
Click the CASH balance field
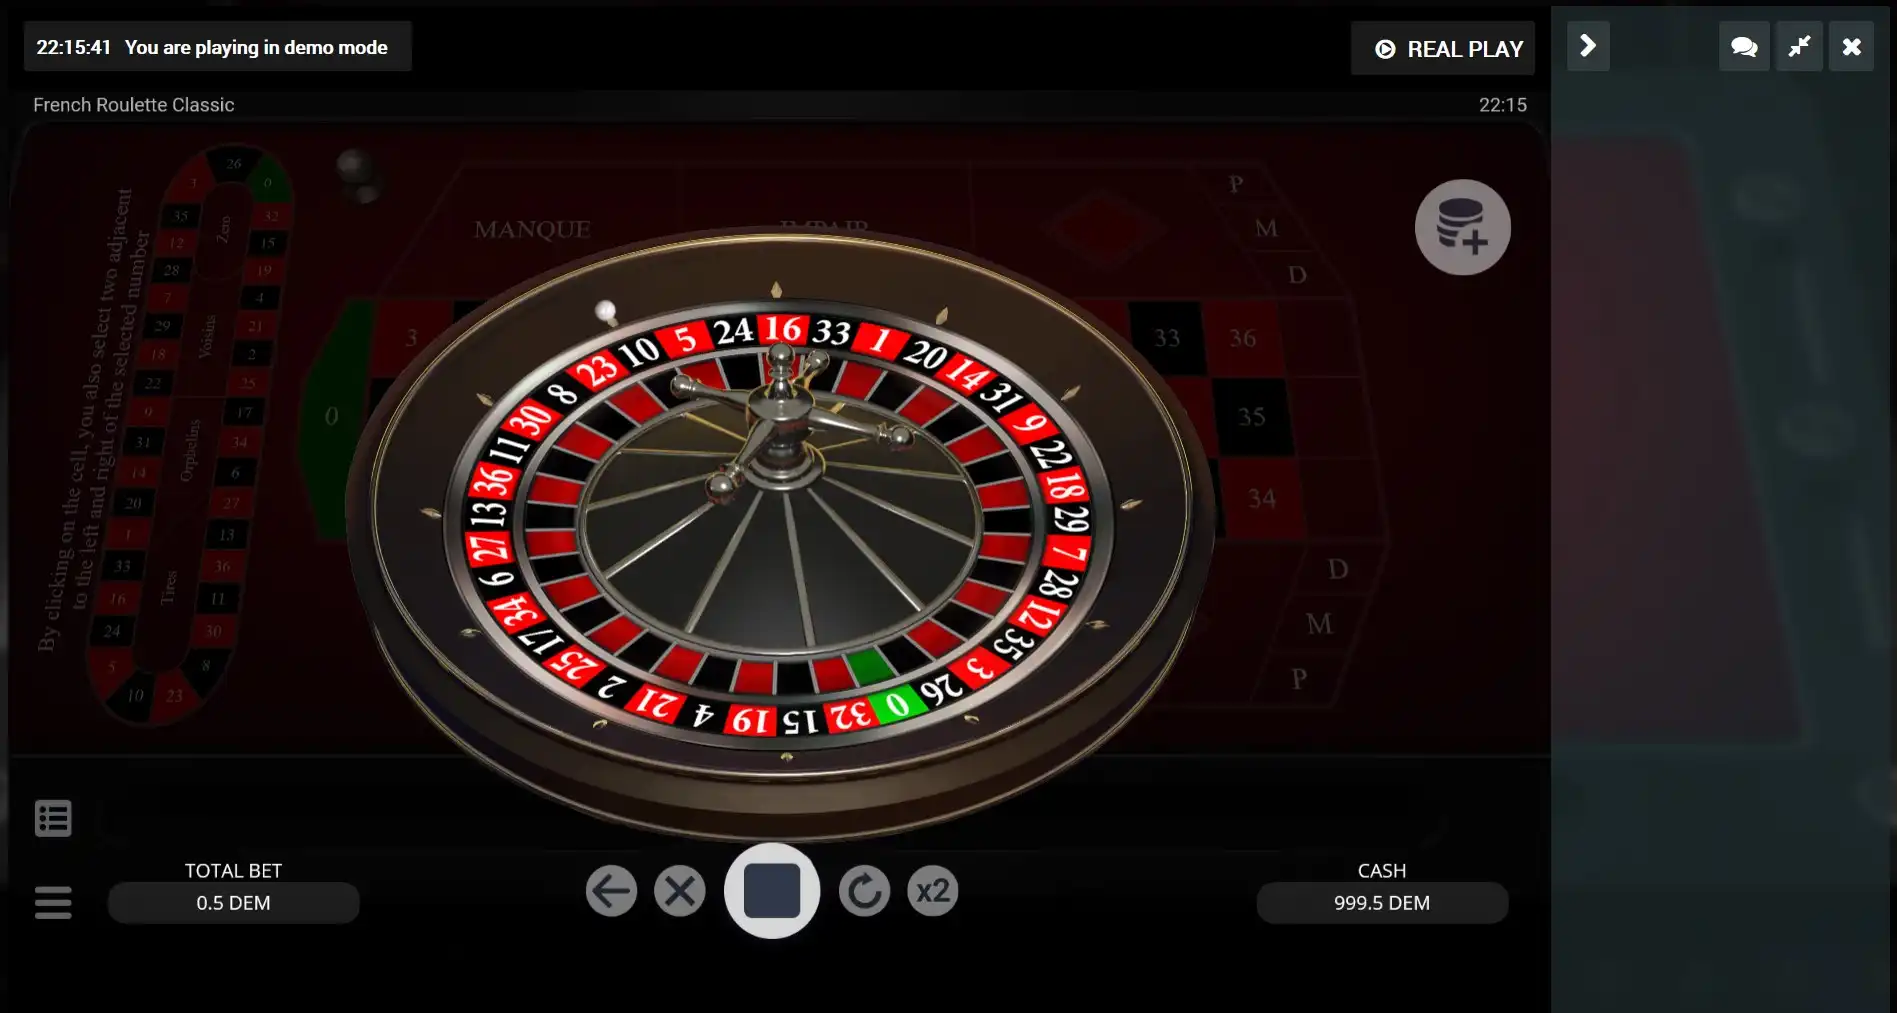click(1382, 903)
